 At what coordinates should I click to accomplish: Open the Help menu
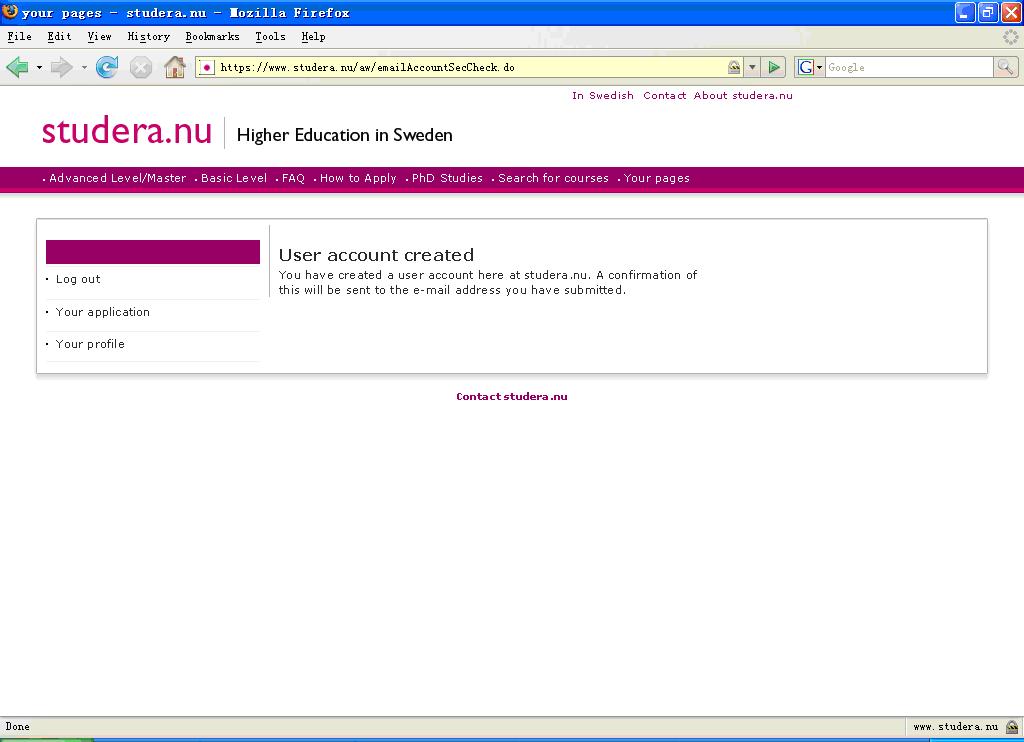(313, 37)
